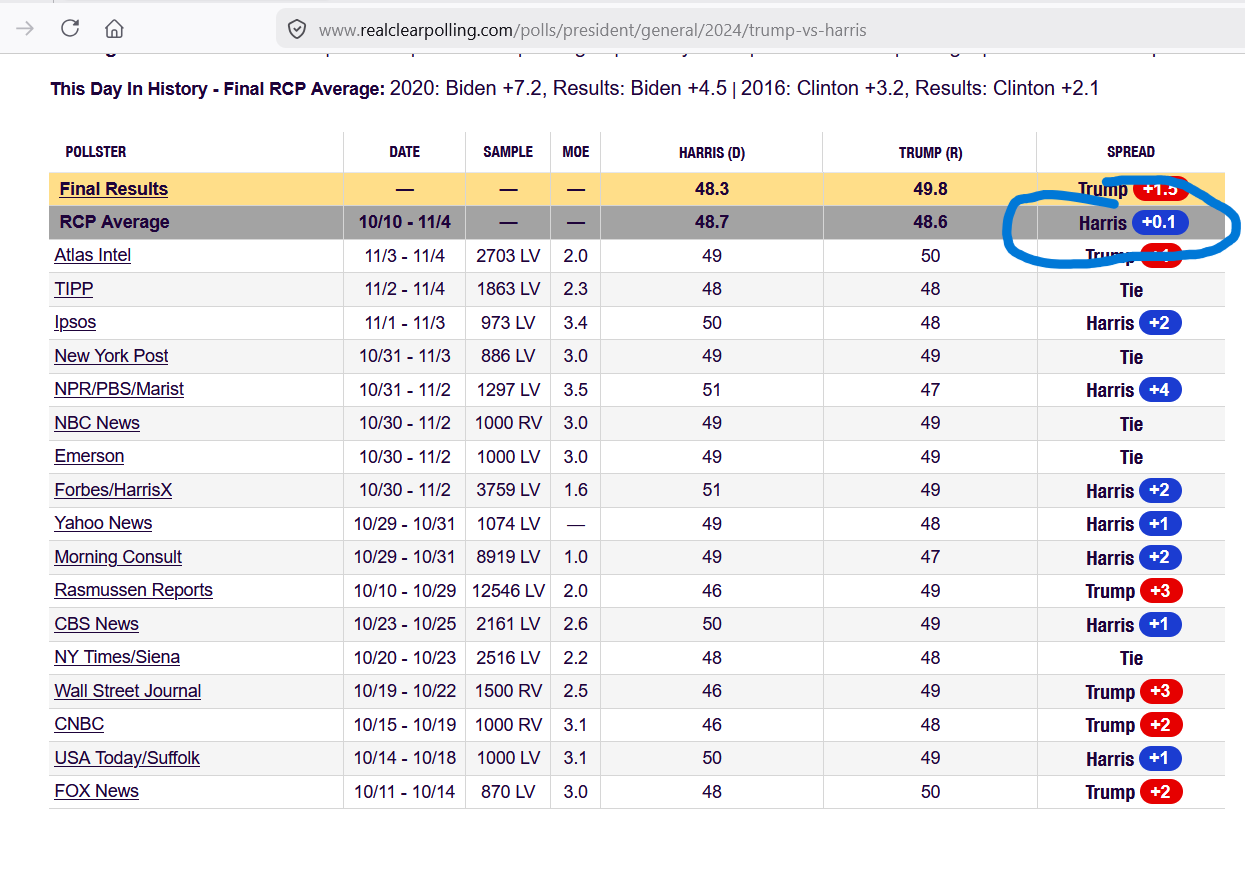Screen dimensions: 1245x873
Task: Click the USA Today/Suffolk Harris +1 badge
Action: 1160,758
